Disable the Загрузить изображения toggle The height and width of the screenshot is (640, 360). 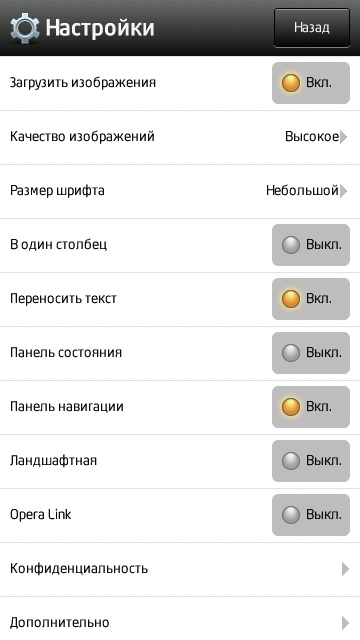pos(311,83)
